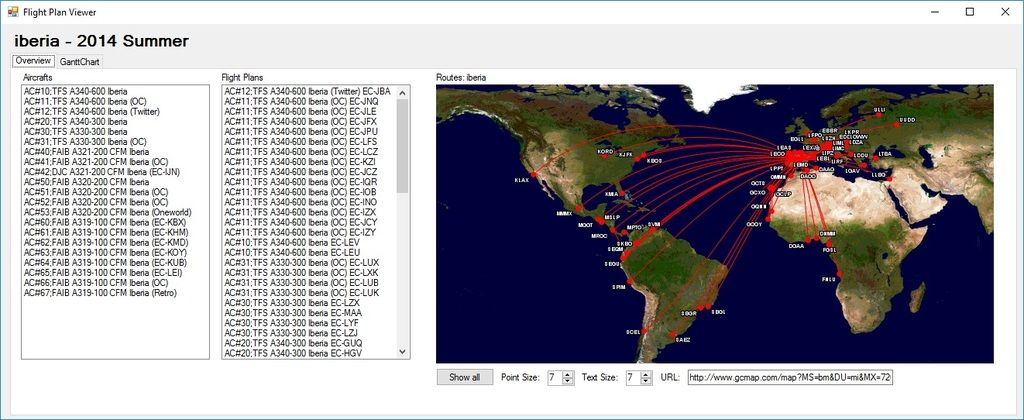Click the UUDD airport marker on the map
Screen dimensions: 1024x420
pyautogui.click(x=895, y=125)
